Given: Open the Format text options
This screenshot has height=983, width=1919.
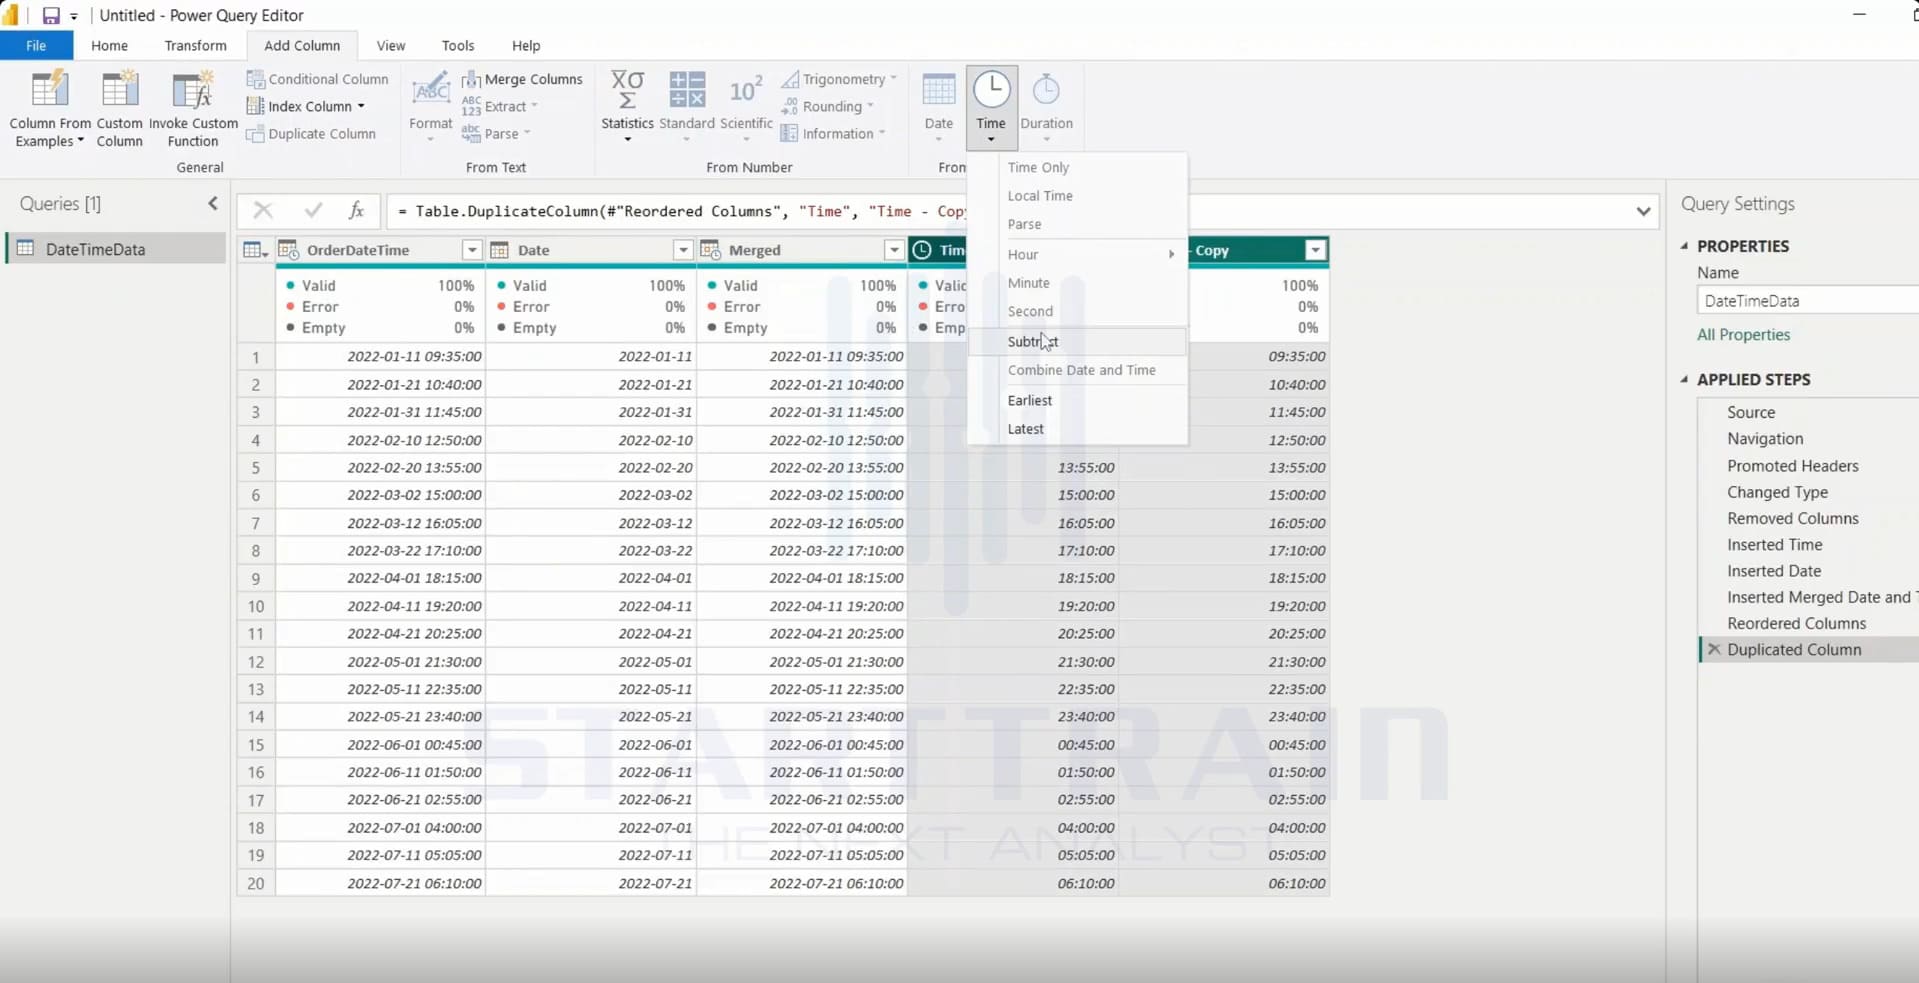Looking at the screenshot, I should 431,108.
